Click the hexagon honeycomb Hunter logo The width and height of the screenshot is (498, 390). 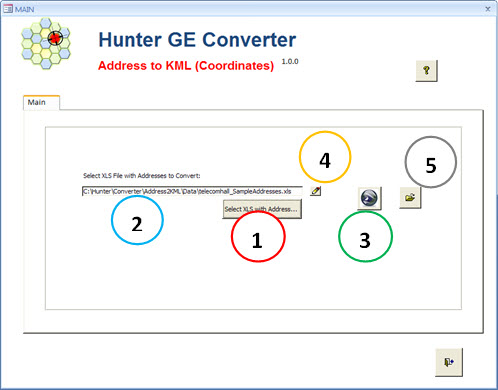(x=46, y=43)
